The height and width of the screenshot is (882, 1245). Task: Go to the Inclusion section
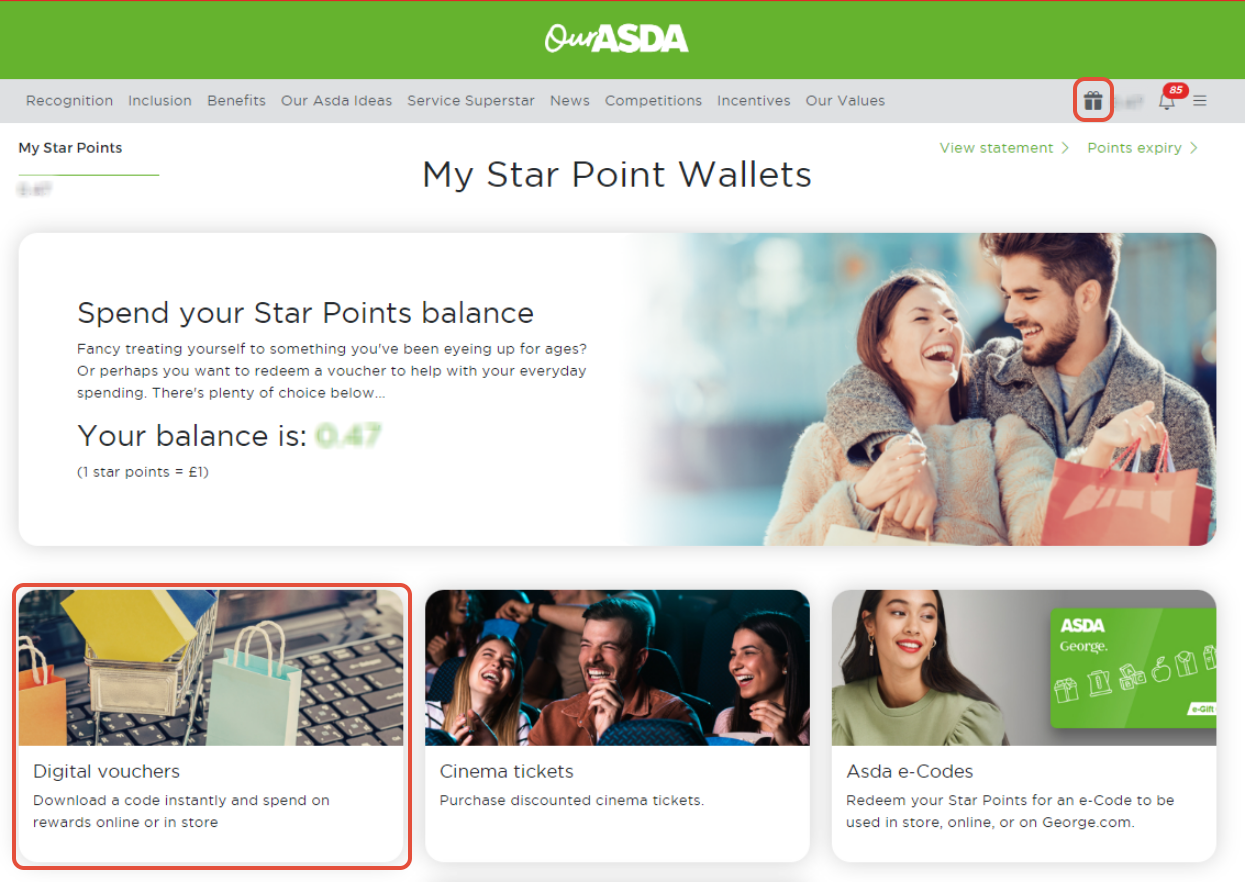(160, 101)
